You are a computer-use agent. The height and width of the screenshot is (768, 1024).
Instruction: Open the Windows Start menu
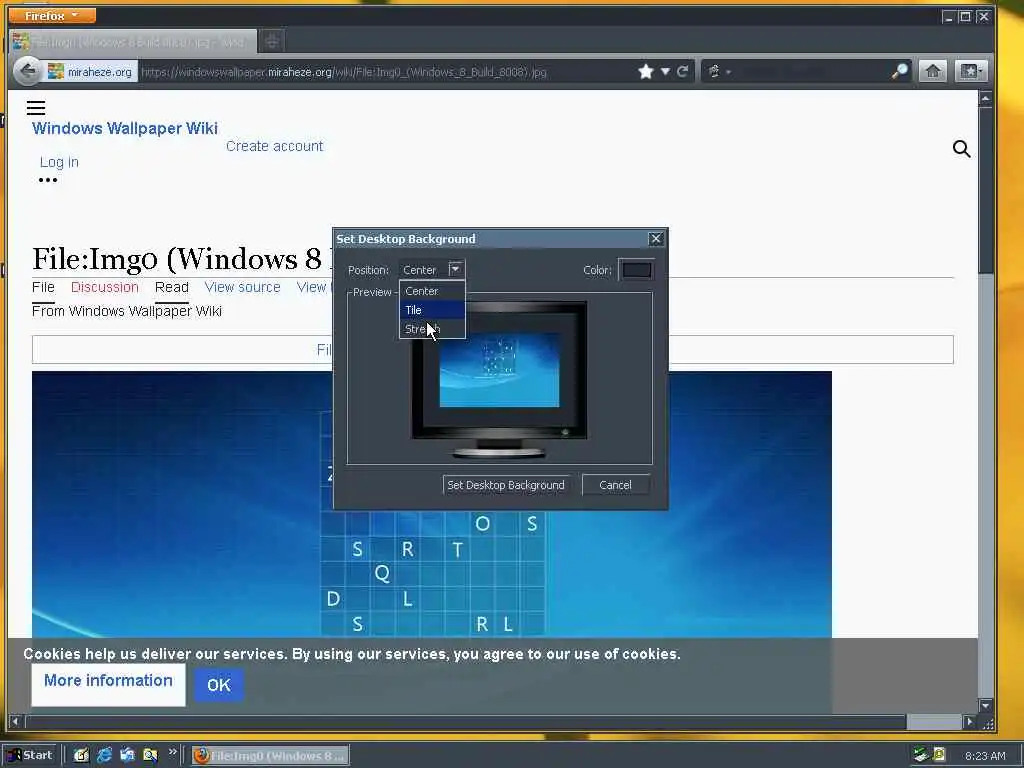[x=30, y=755]
